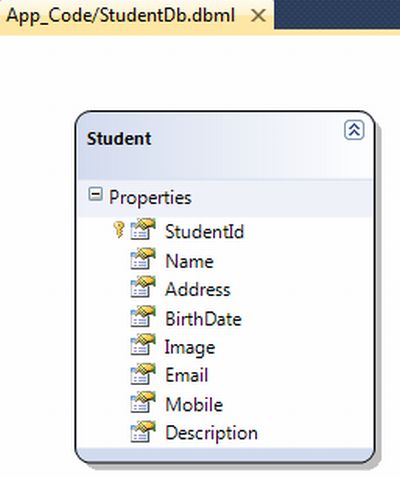Image resolution: width=400 pixels, height=478 pixels.
Task: Click the Properties section header label
Action: 150,198
